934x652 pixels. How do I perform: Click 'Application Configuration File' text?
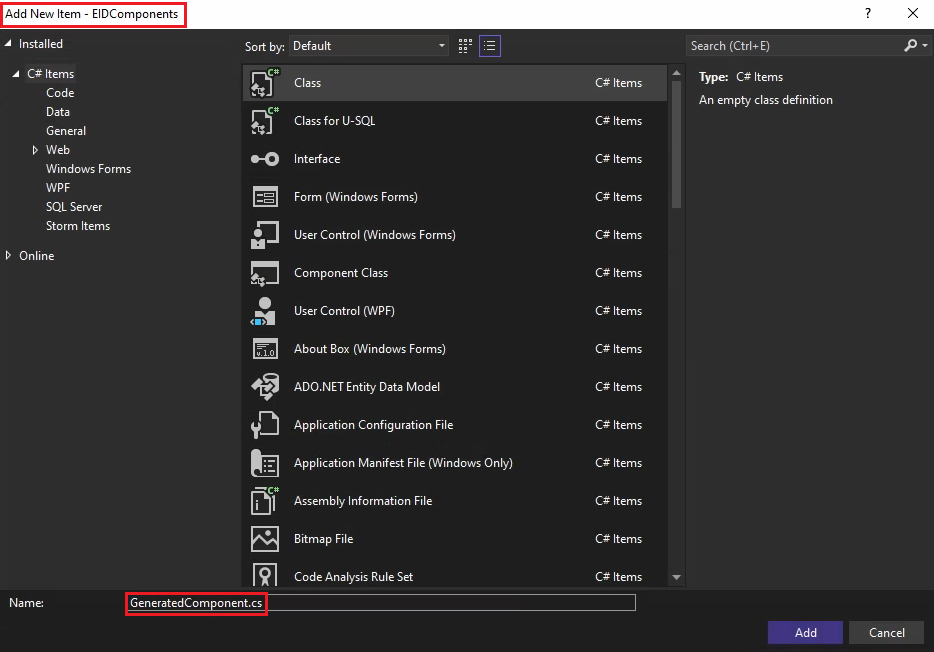(373, 425)
